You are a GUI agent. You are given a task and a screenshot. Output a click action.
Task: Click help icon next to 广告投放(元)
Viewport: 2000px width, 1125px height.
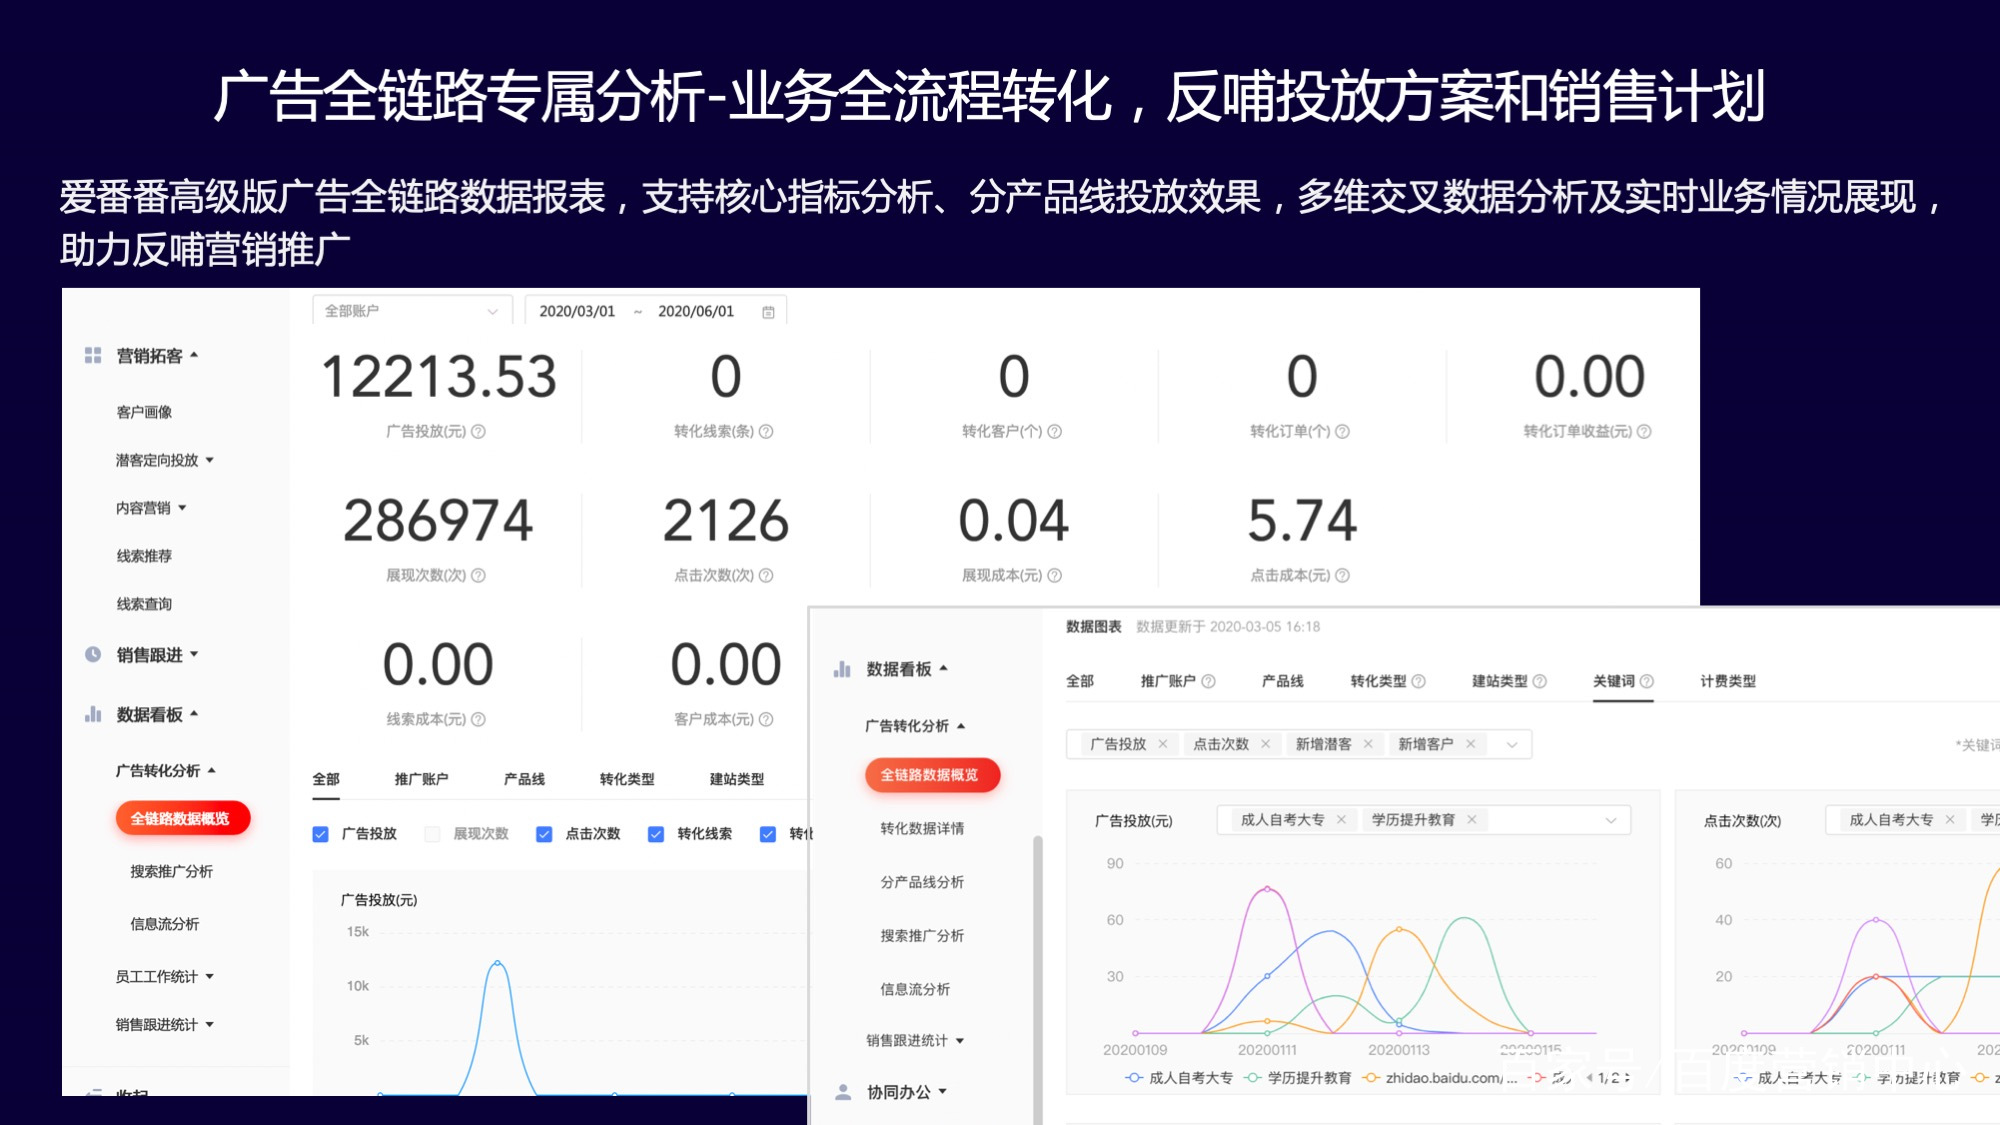pyautogui.click(x=478, y=431)
